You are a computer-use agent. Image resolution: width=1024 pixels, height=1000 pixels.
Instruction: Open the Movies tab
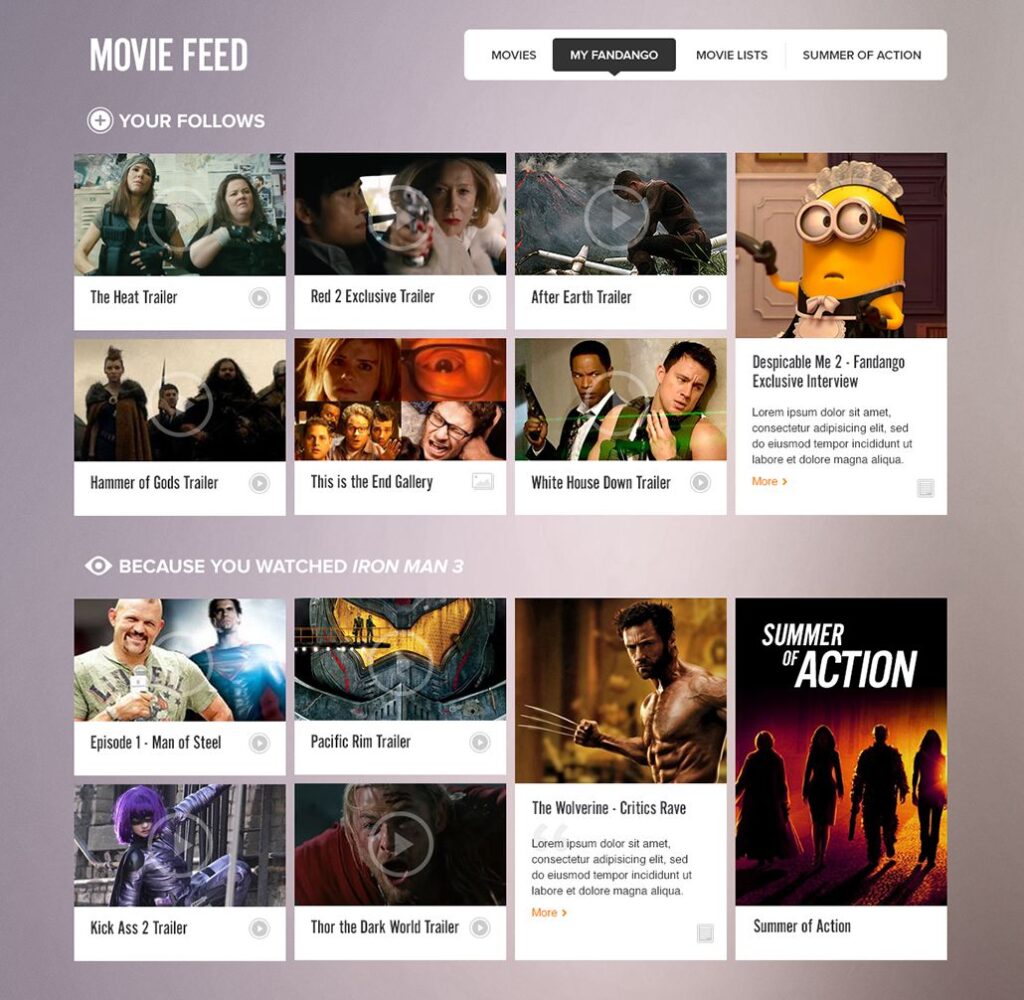coord(513,55)
